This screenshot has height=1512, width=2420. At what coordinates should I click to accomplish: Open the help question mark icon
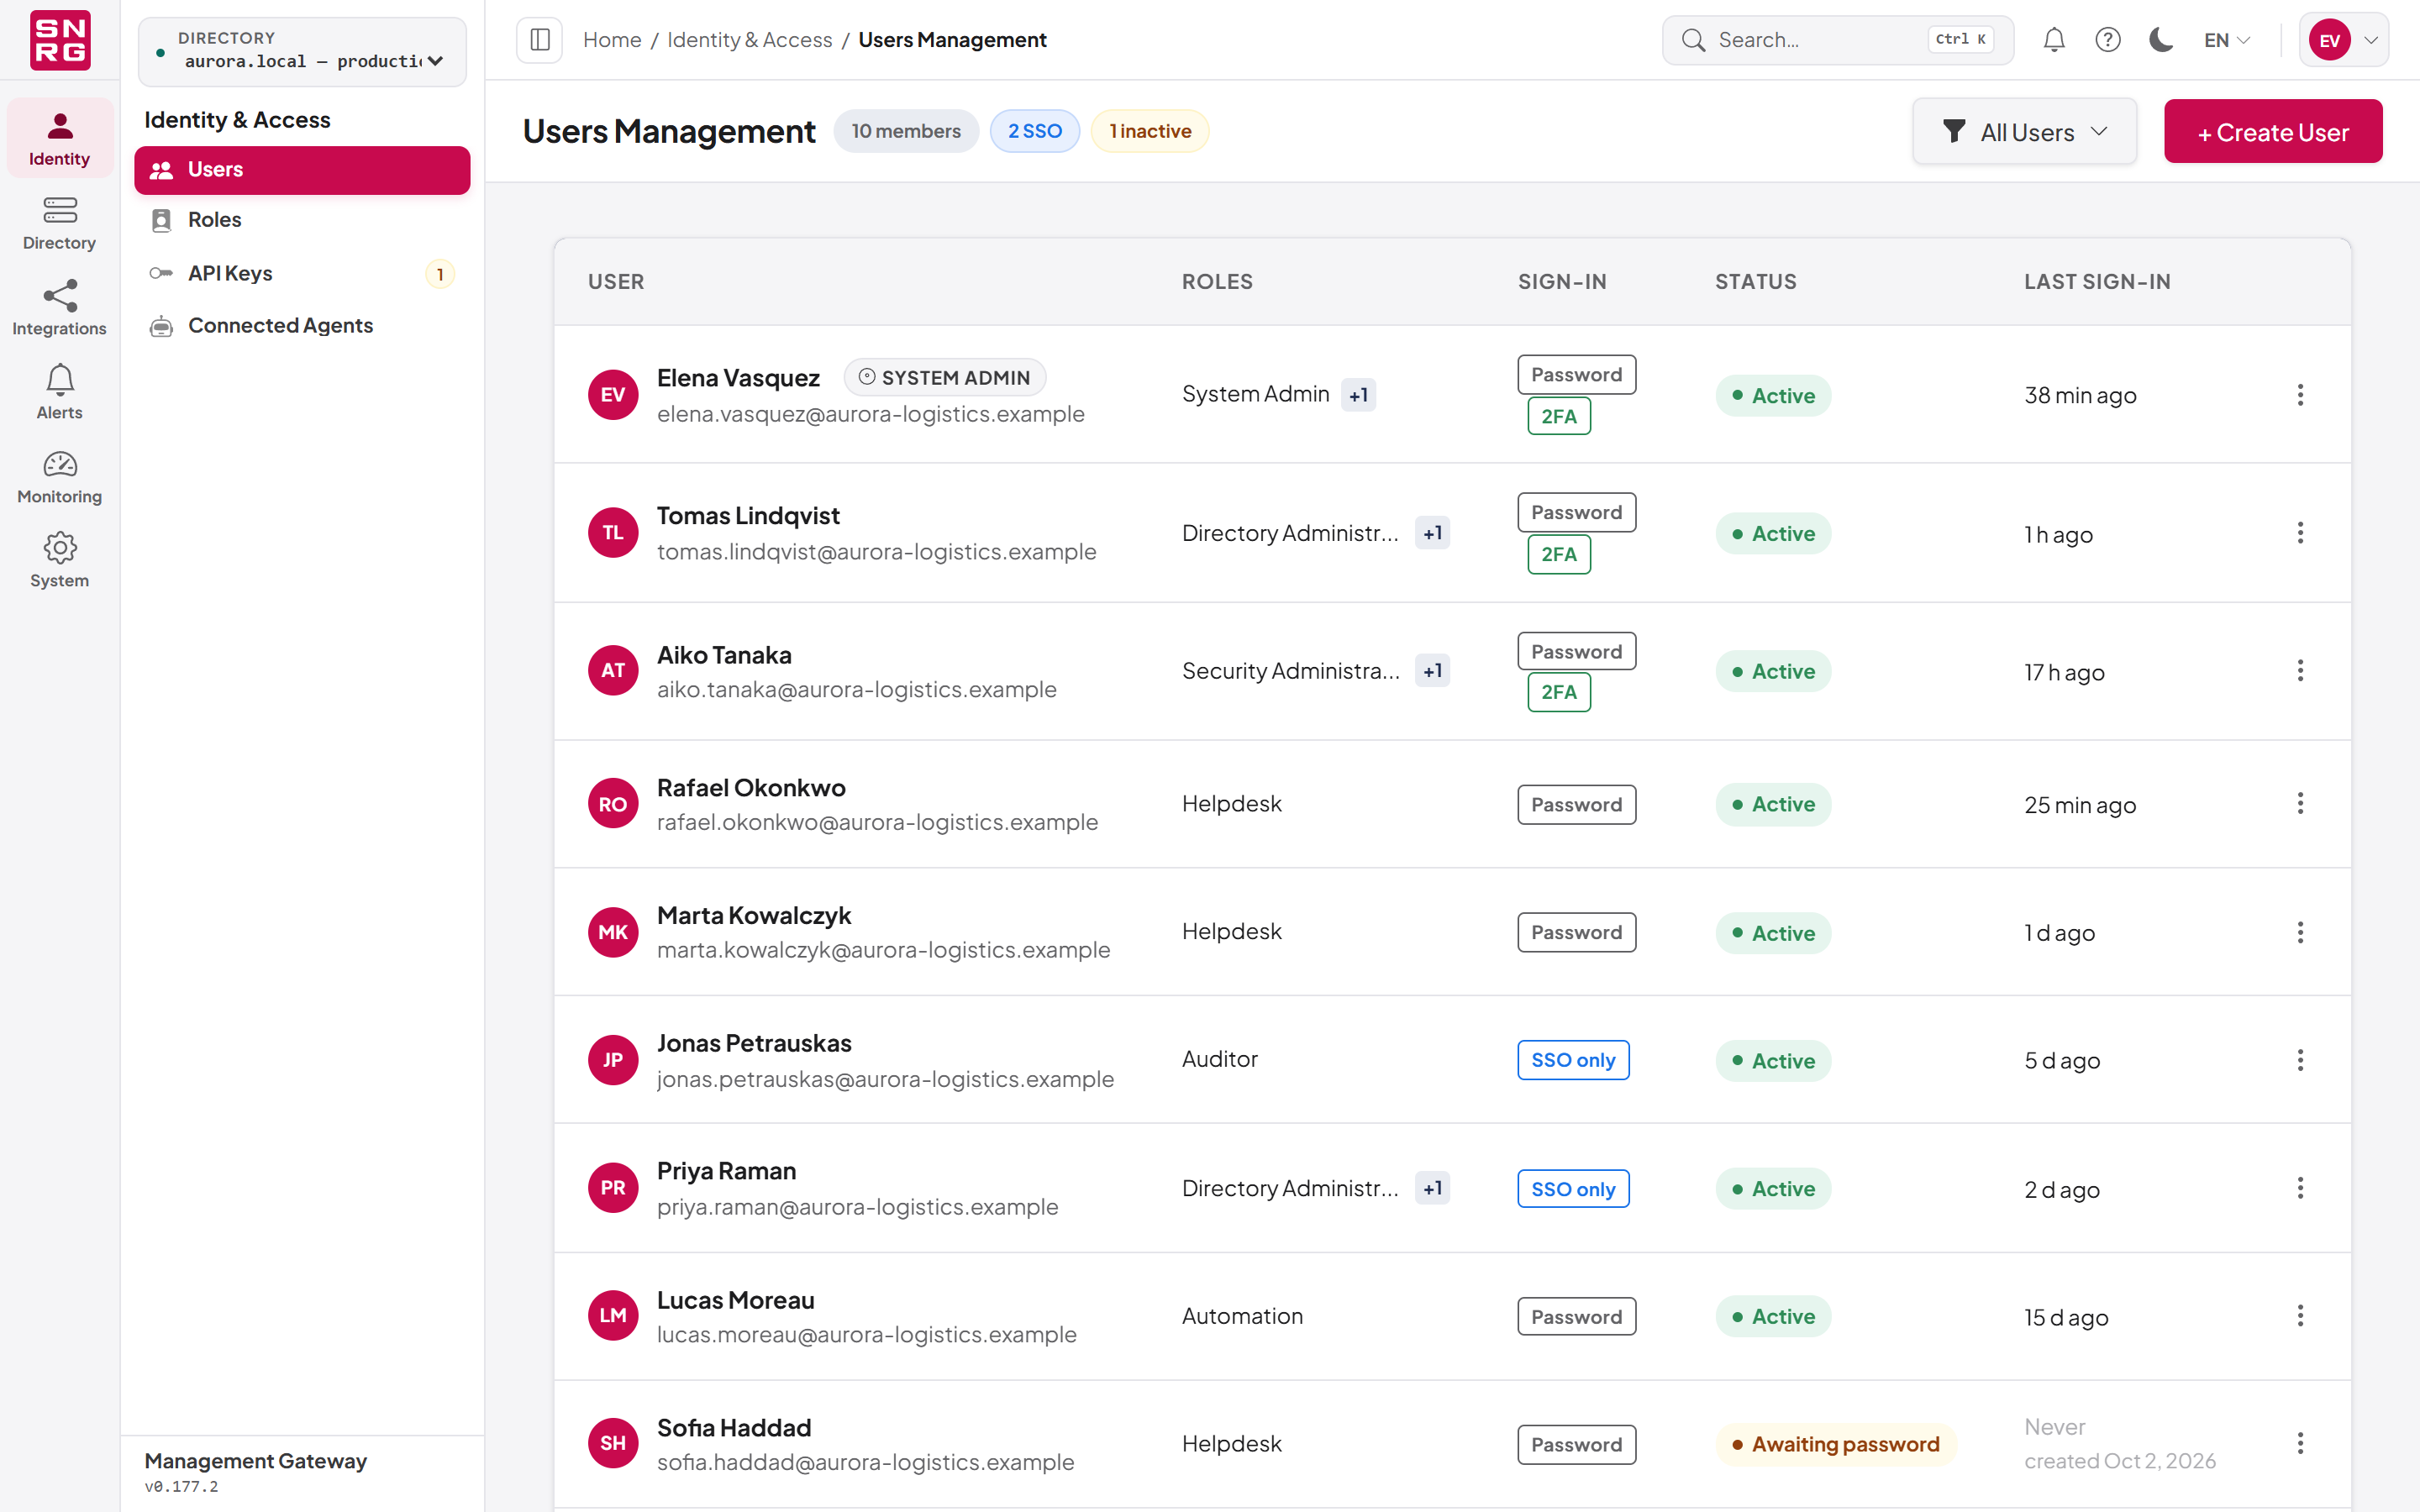pos(2108,40)
